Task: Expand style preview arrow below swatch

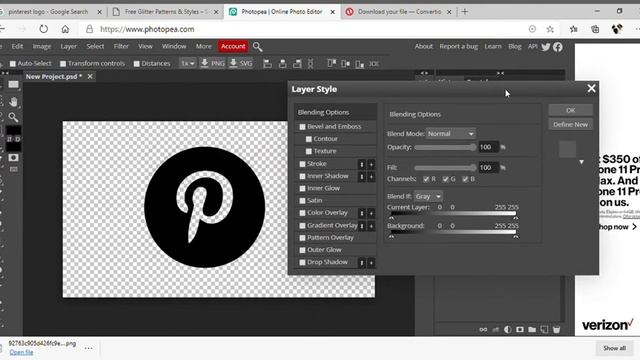Action: 581,162
